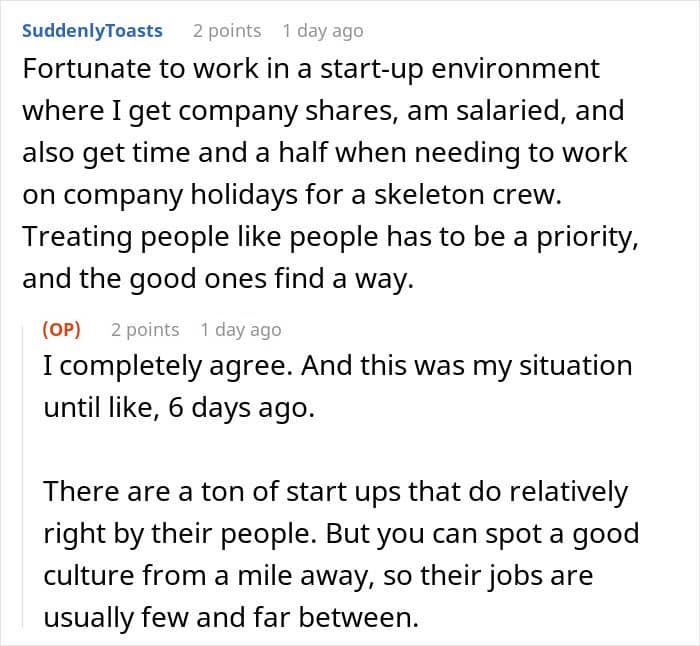Click the reply line 'I completely agree'
The height and width of the screenshot is (646, 700).
pyautogui.click(x=338, y=367)
